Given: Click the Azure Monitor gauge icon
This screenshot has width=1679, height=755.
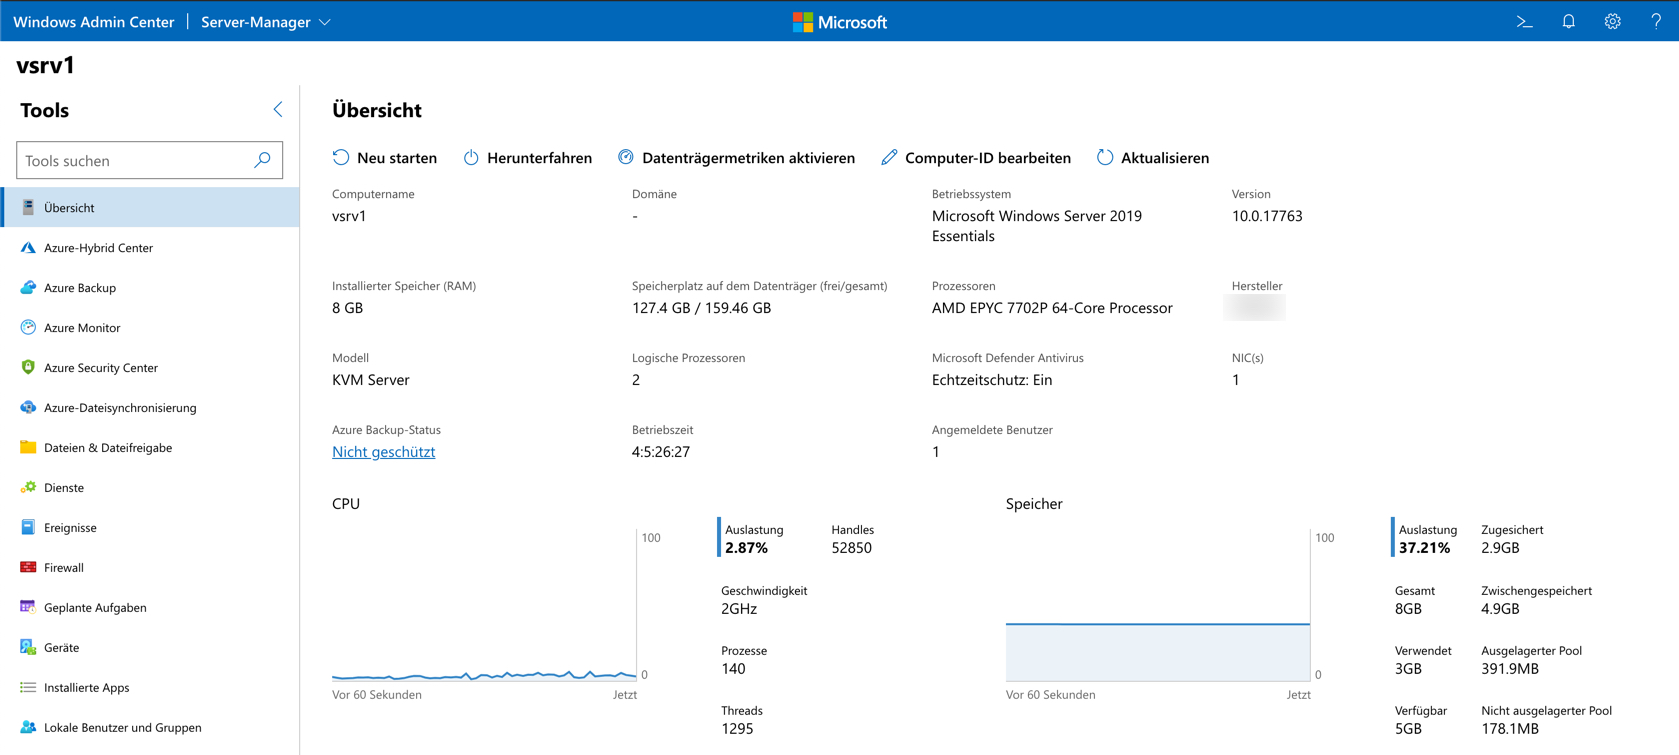Looking at the screenshot, I should click(x=28, y=327).
